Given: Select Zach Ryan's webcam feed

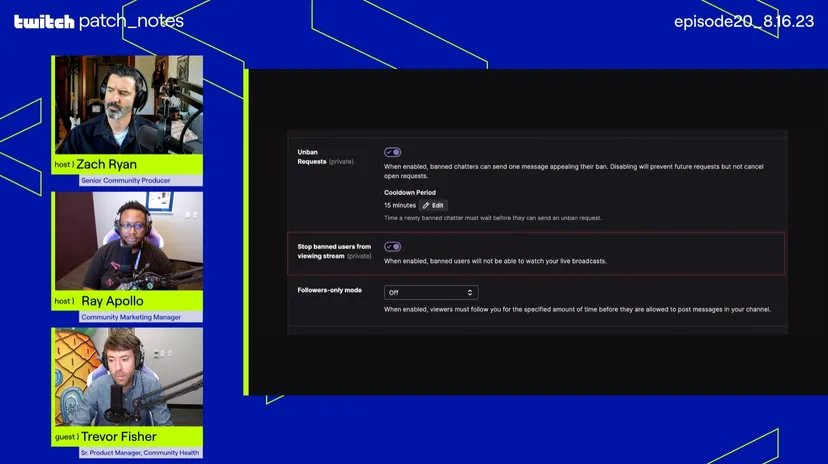Looking at the screenshot, I should click(x=127, y=104).
